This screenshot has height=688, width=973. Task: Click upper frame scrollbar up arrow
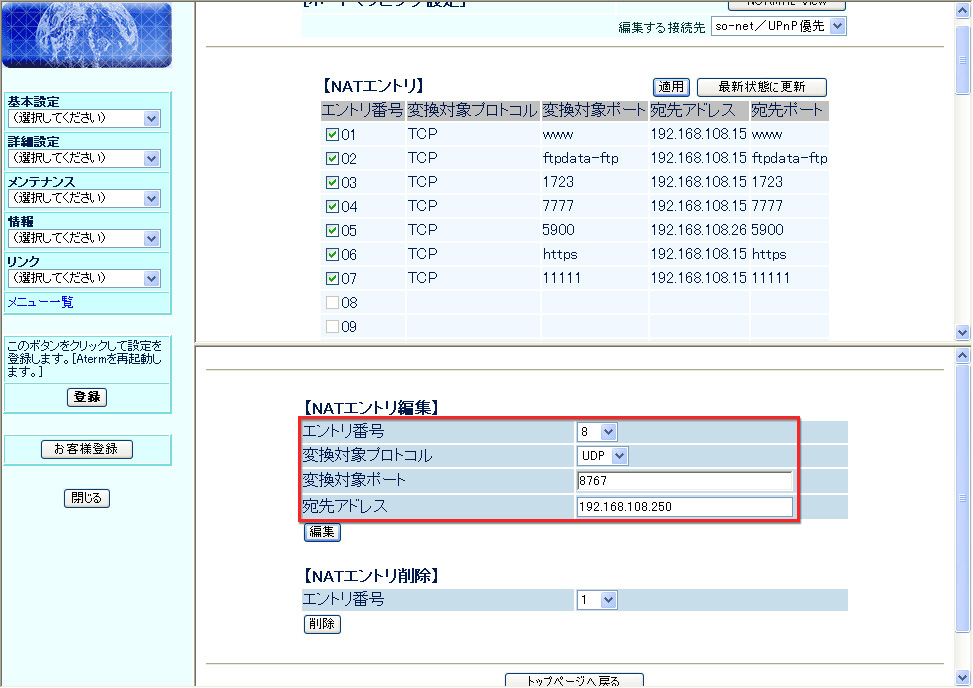[x=962, y=11]
